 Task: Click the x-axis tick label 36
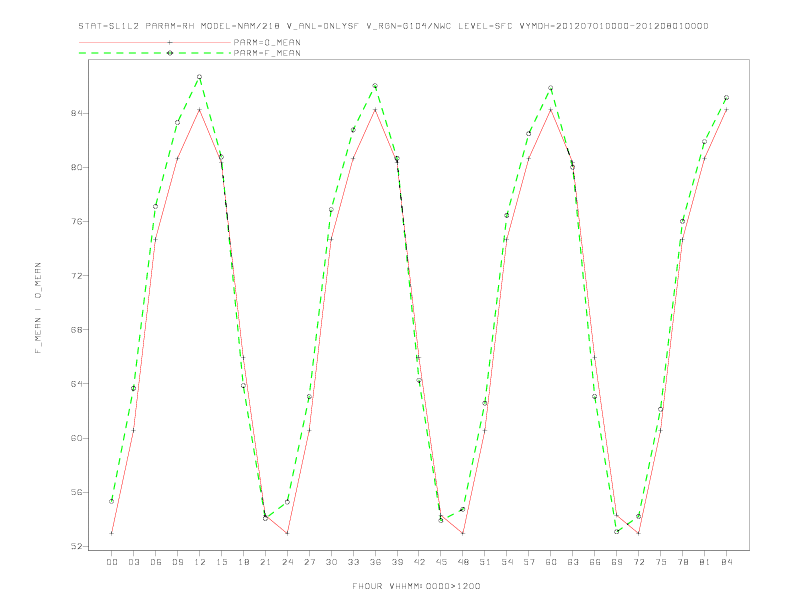tap(375, 562)
